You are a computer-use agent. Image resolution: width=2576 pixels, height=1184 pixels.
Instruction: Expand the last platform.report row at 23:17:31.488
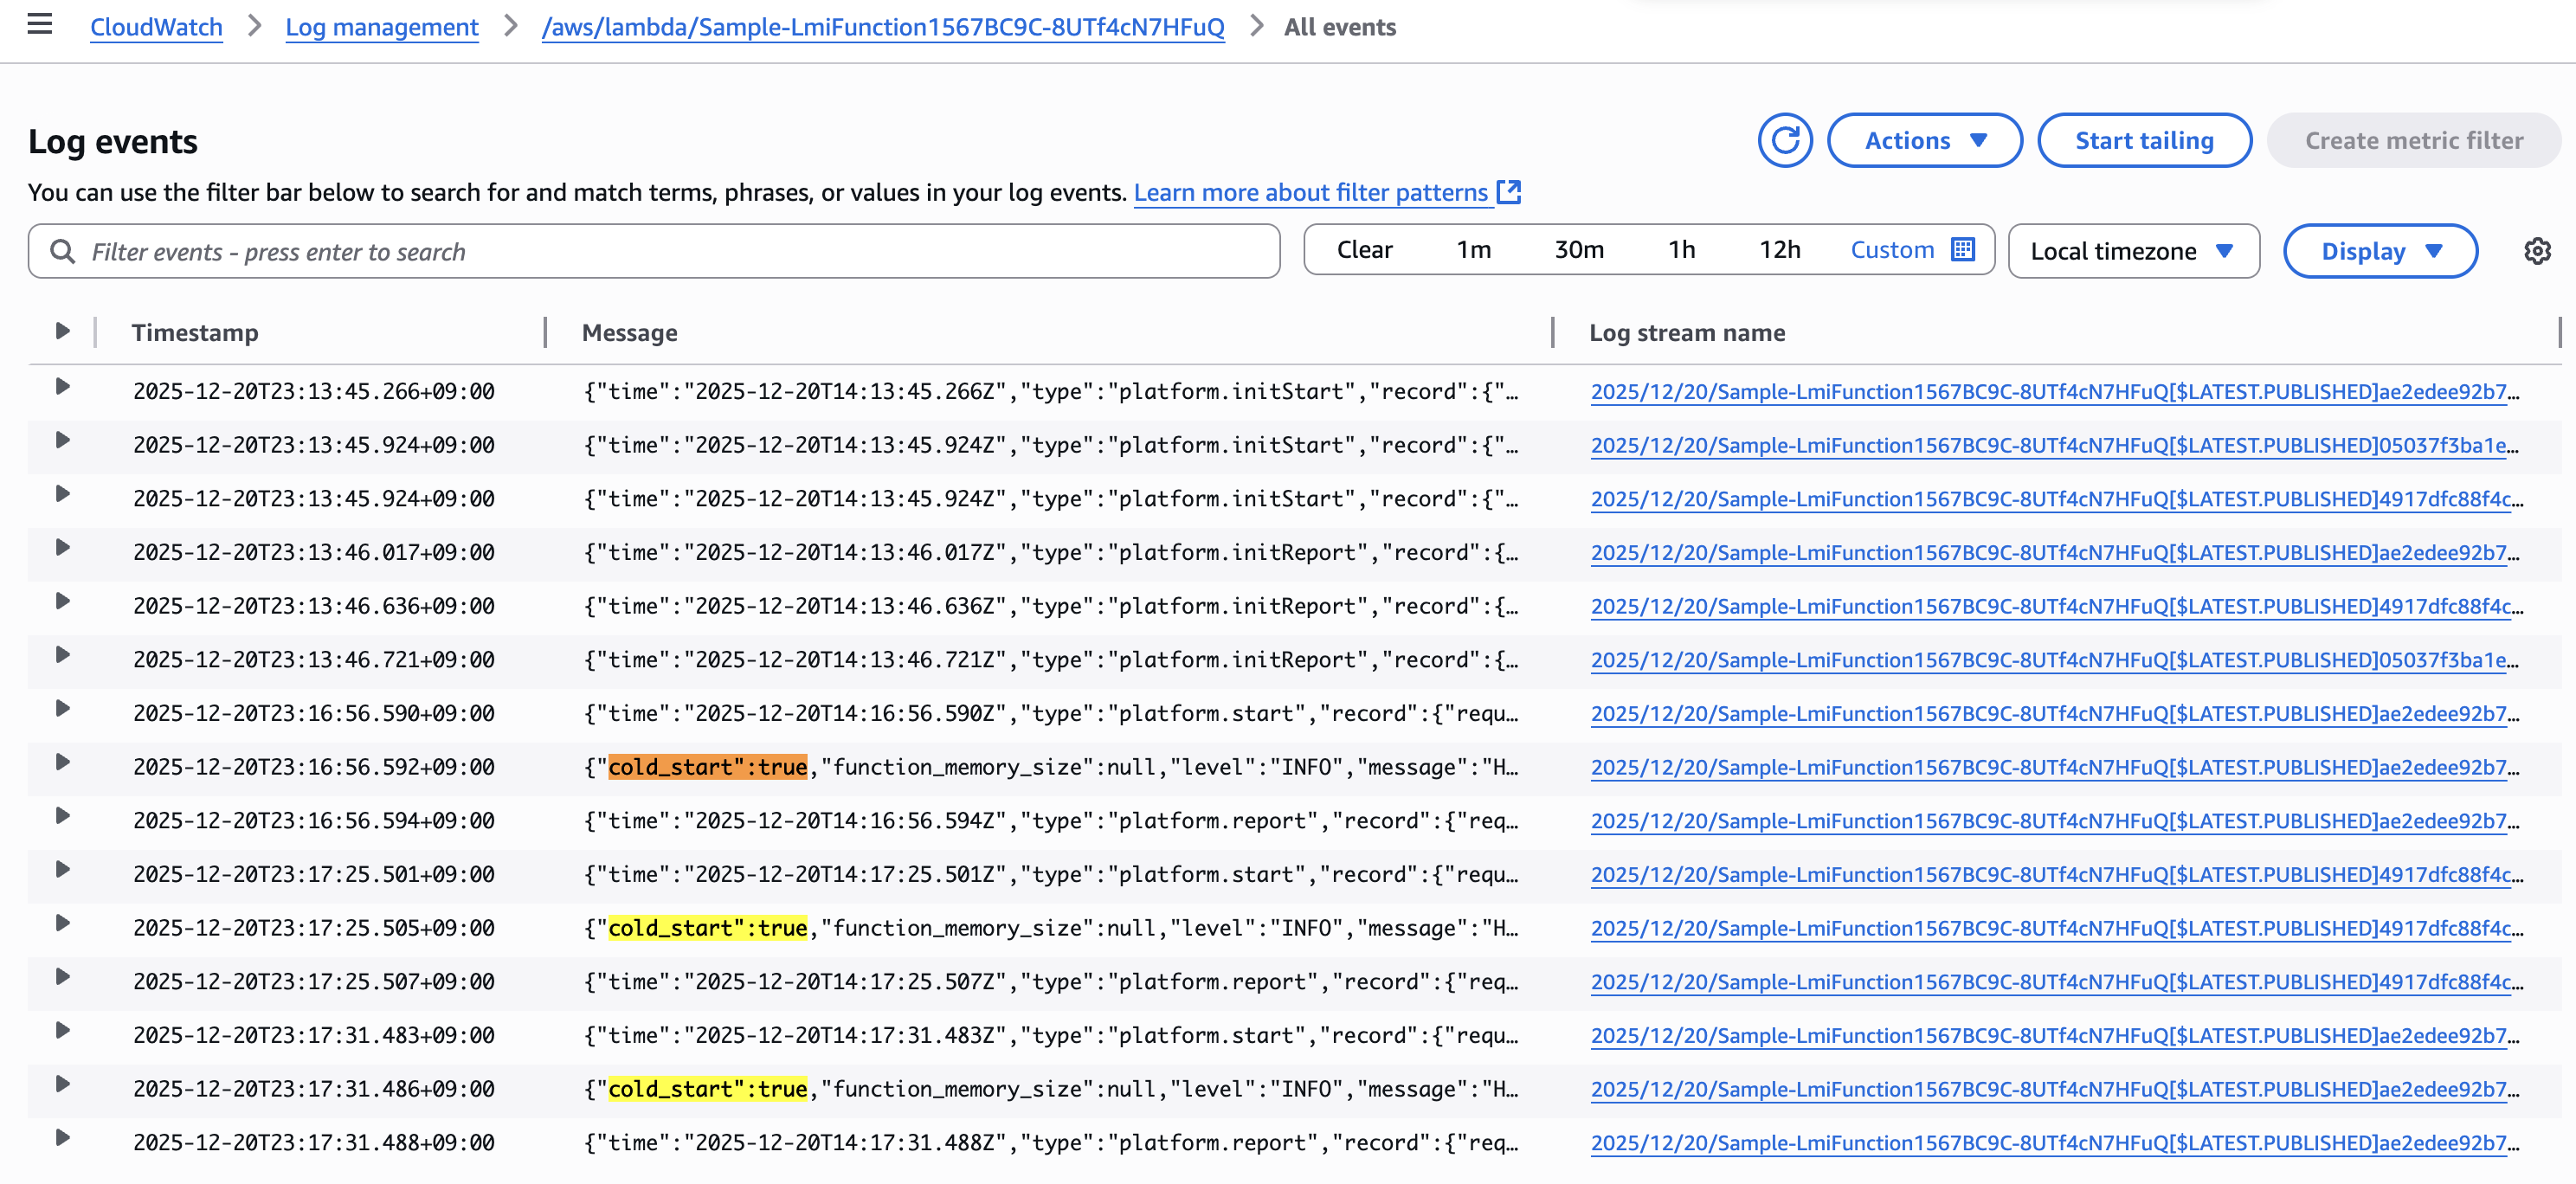pos(62,1138)
